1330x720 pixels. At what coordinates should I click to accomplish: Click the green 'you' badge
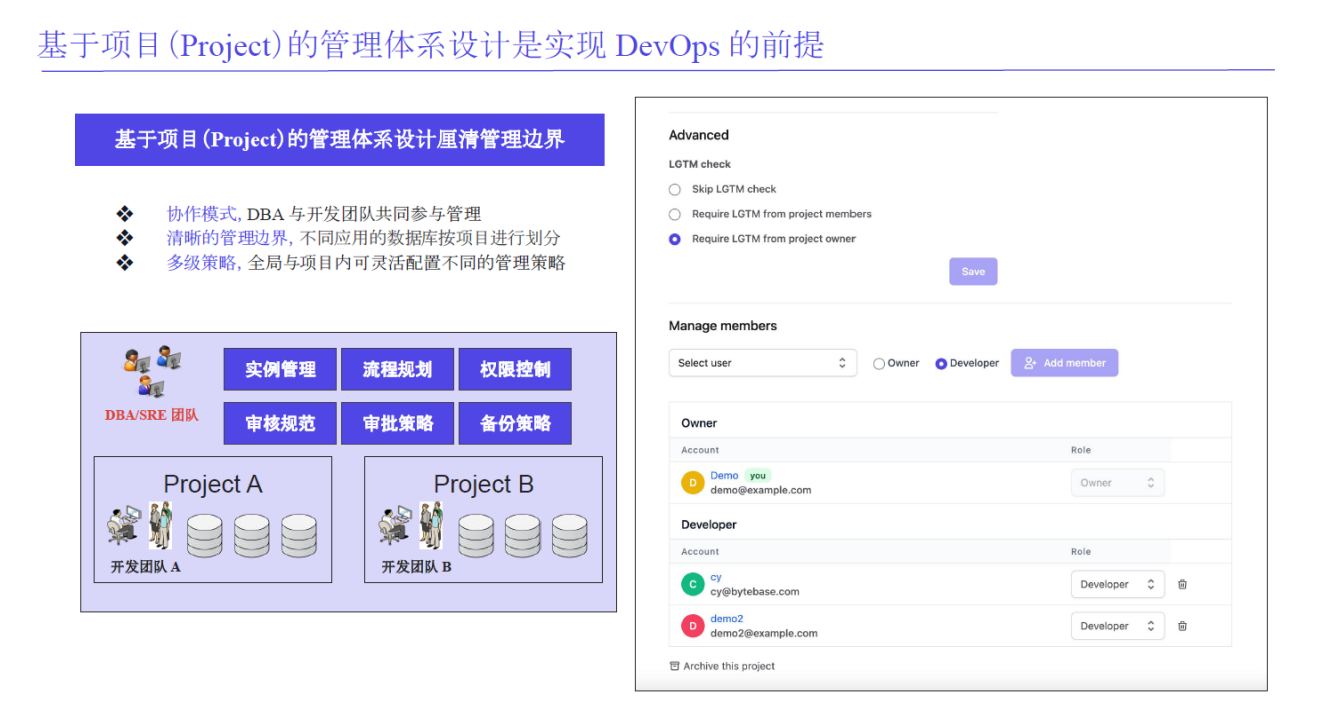point(758,476)
